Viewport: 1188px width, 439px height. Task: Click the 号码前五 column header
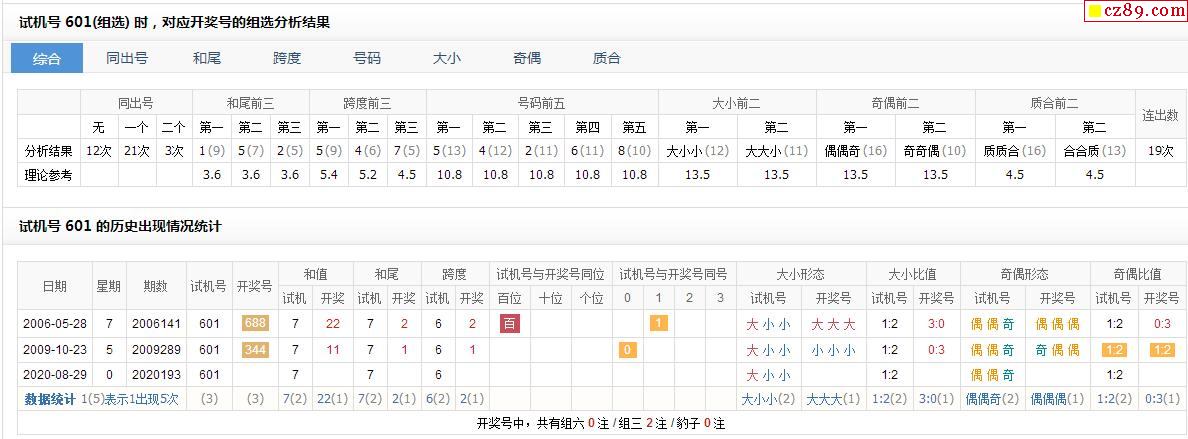point(542,103)
